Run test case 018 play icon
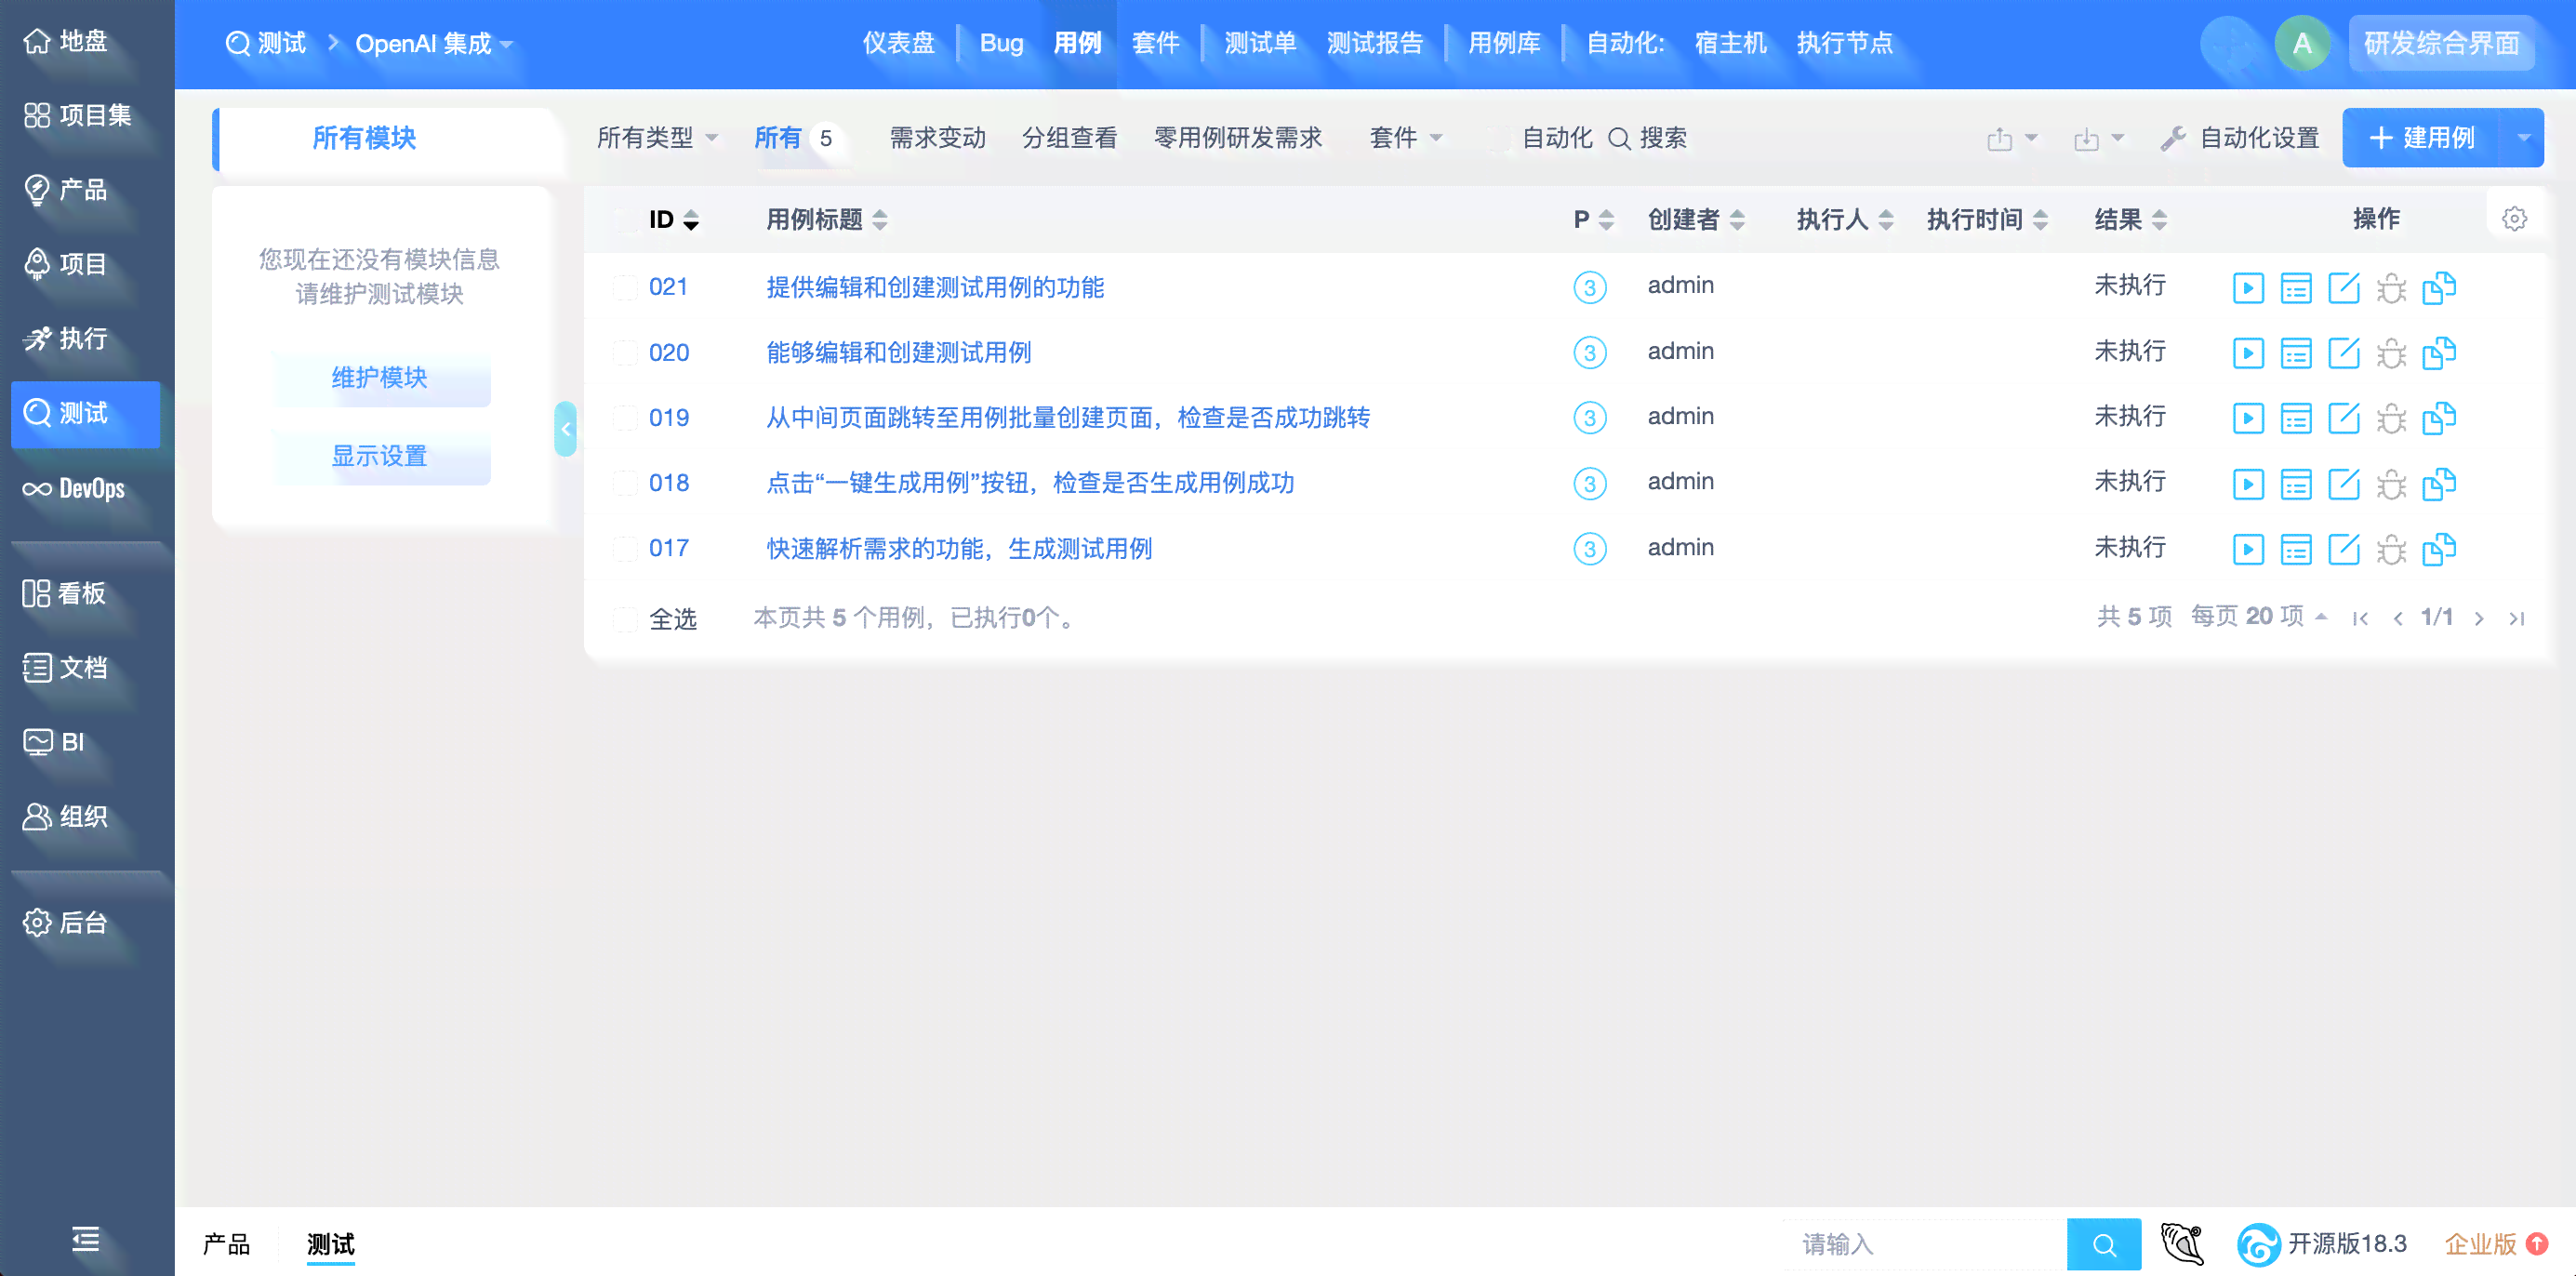This screenshot has height=1276, width=2576. click(x=2248, y=484)
